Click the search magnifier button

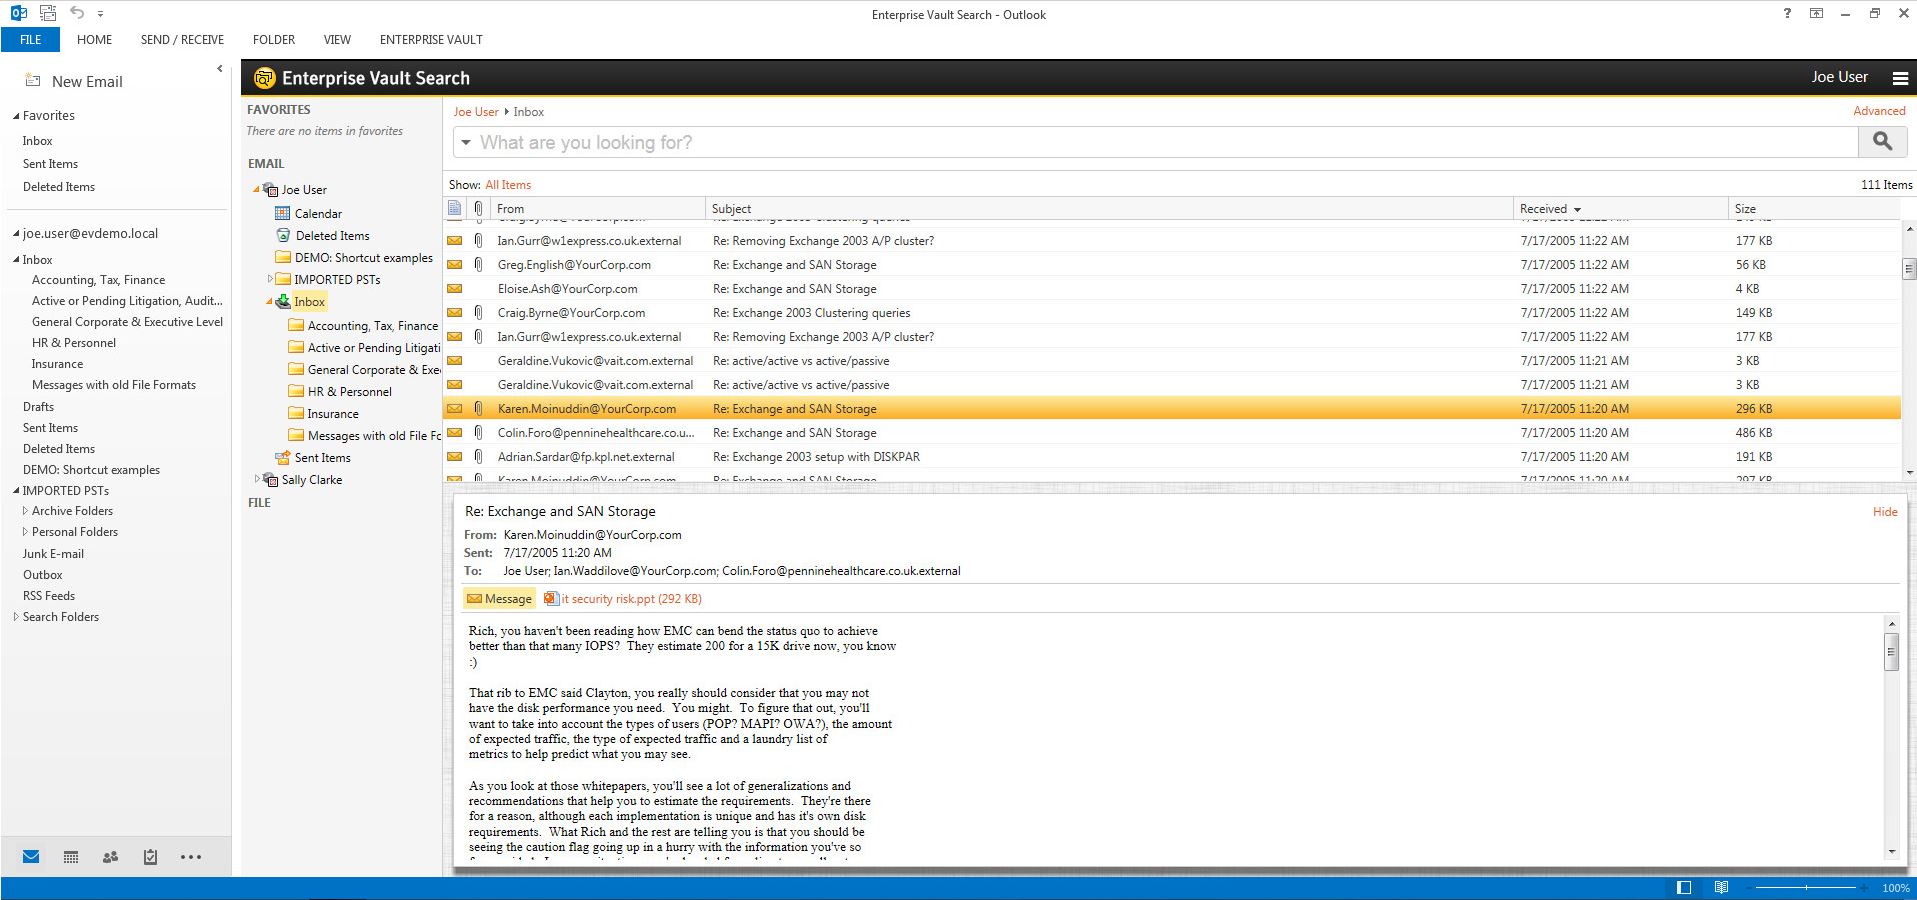click(x=1882, y=142)
